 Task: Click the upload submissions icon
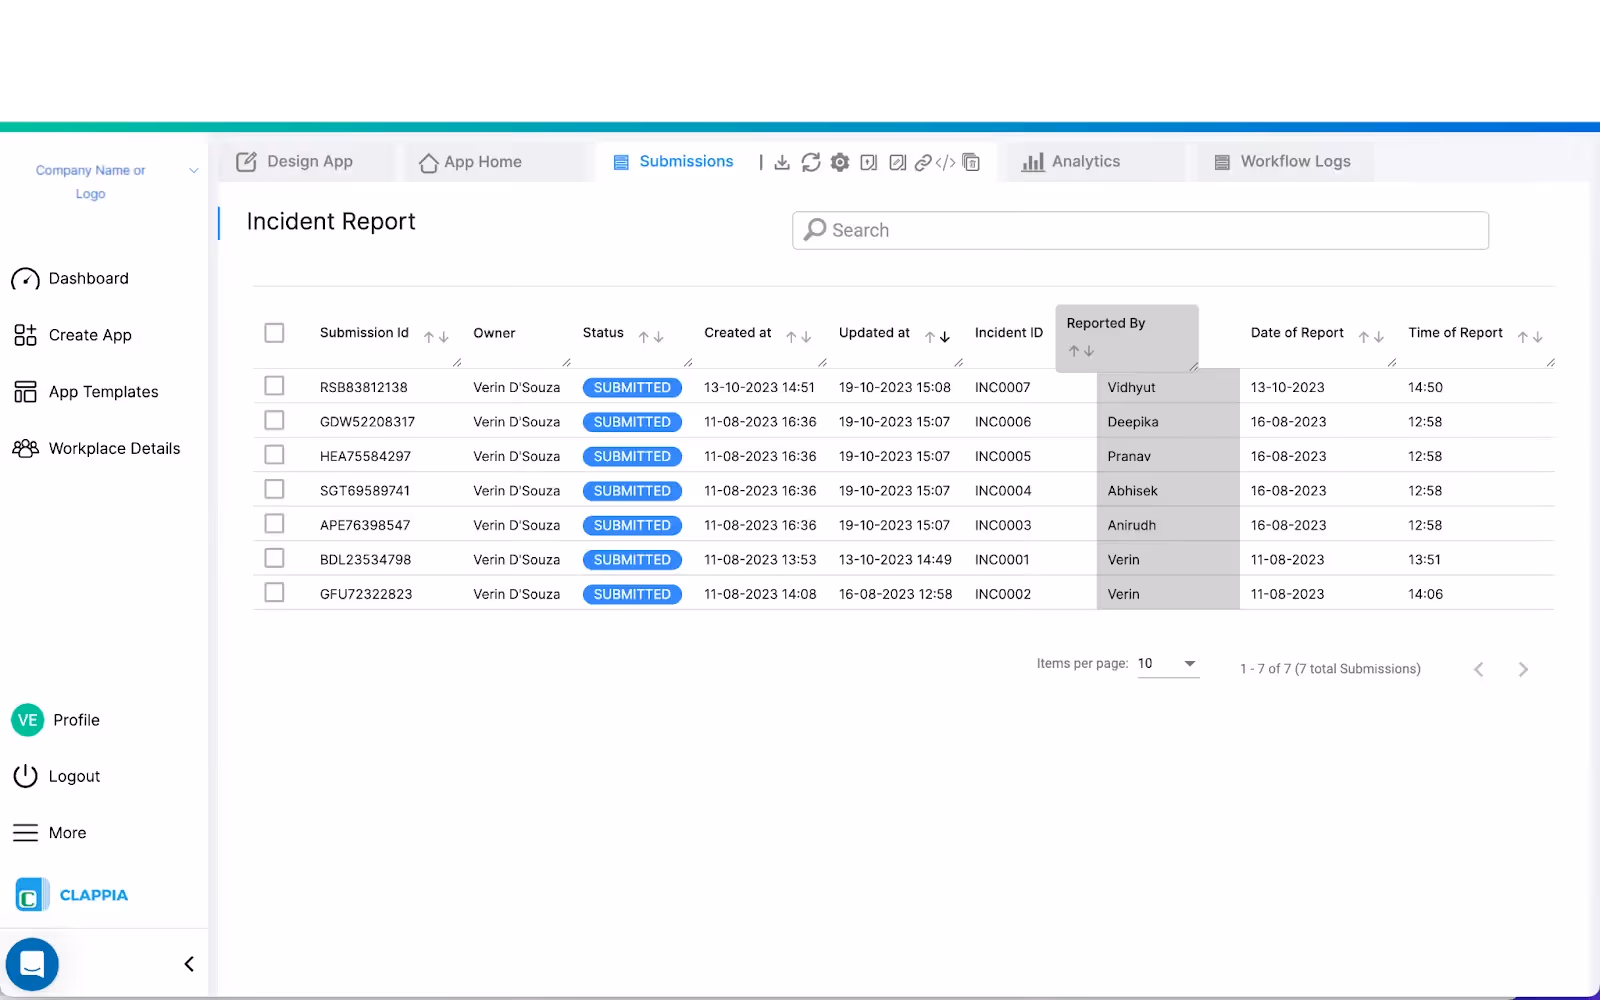[x=869, y=161]
